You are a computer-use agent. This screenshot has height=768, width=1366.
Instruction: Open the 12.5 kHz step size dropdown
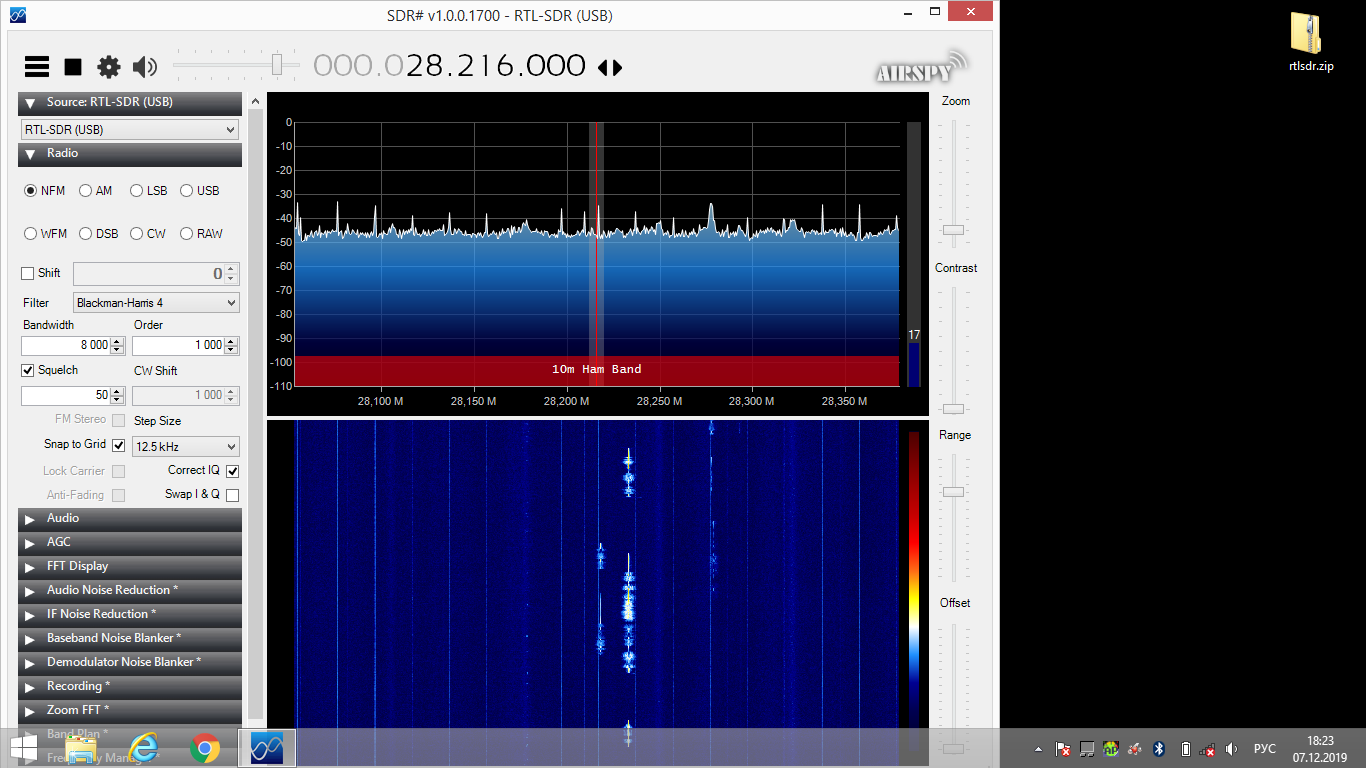click(x=186, y=447)
